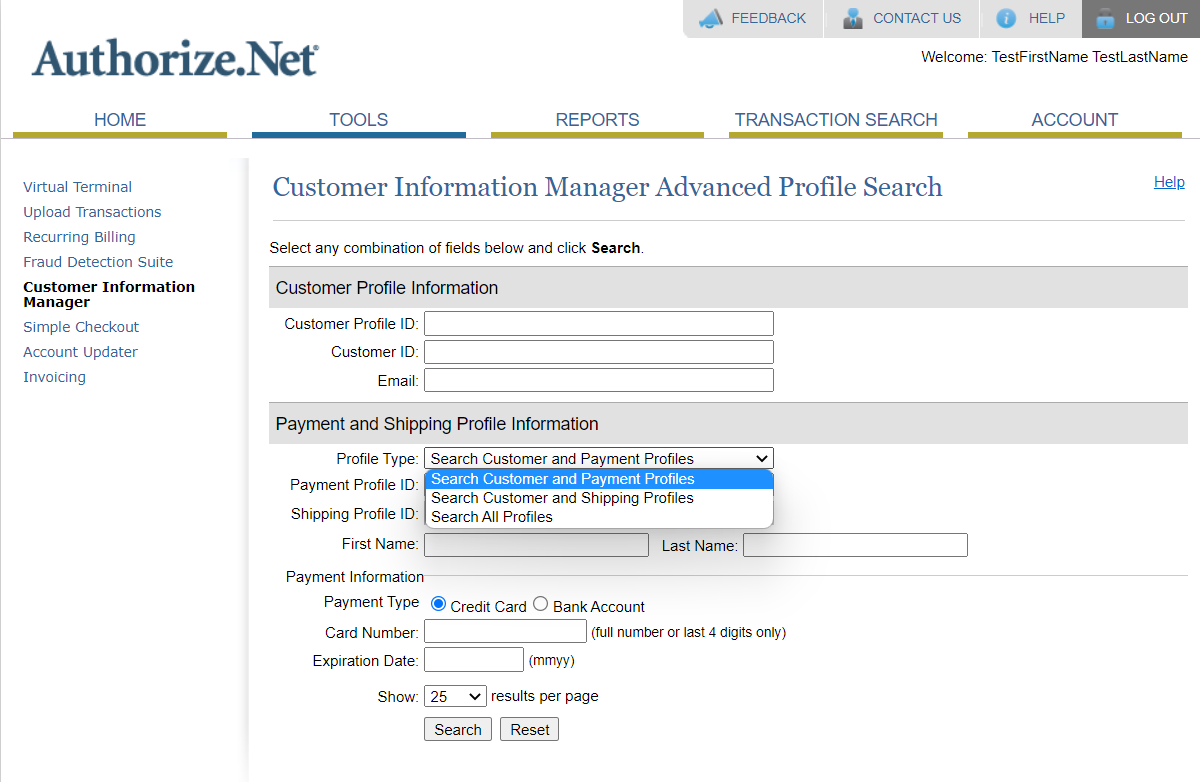The height and width of the screenshot is (782, 1200).
Task: Open Fraud Detection Suite in sidebar
Action: click(98, 262)
